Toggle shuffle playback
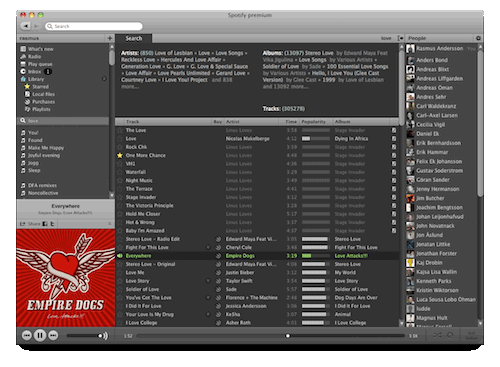 [x=437, y=335]
